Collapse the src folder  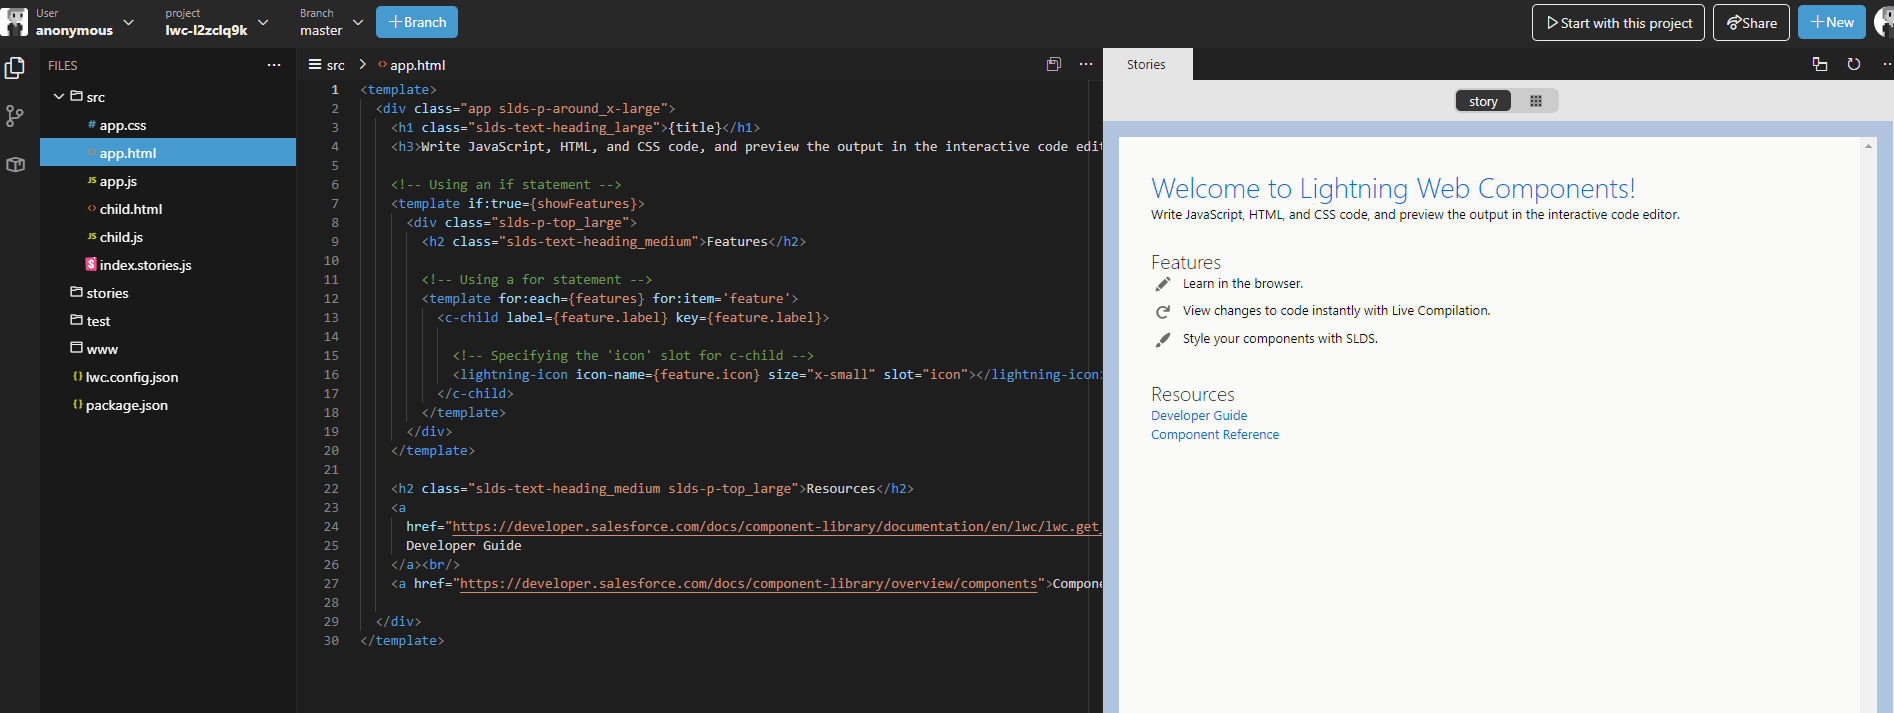pos(59,97)
